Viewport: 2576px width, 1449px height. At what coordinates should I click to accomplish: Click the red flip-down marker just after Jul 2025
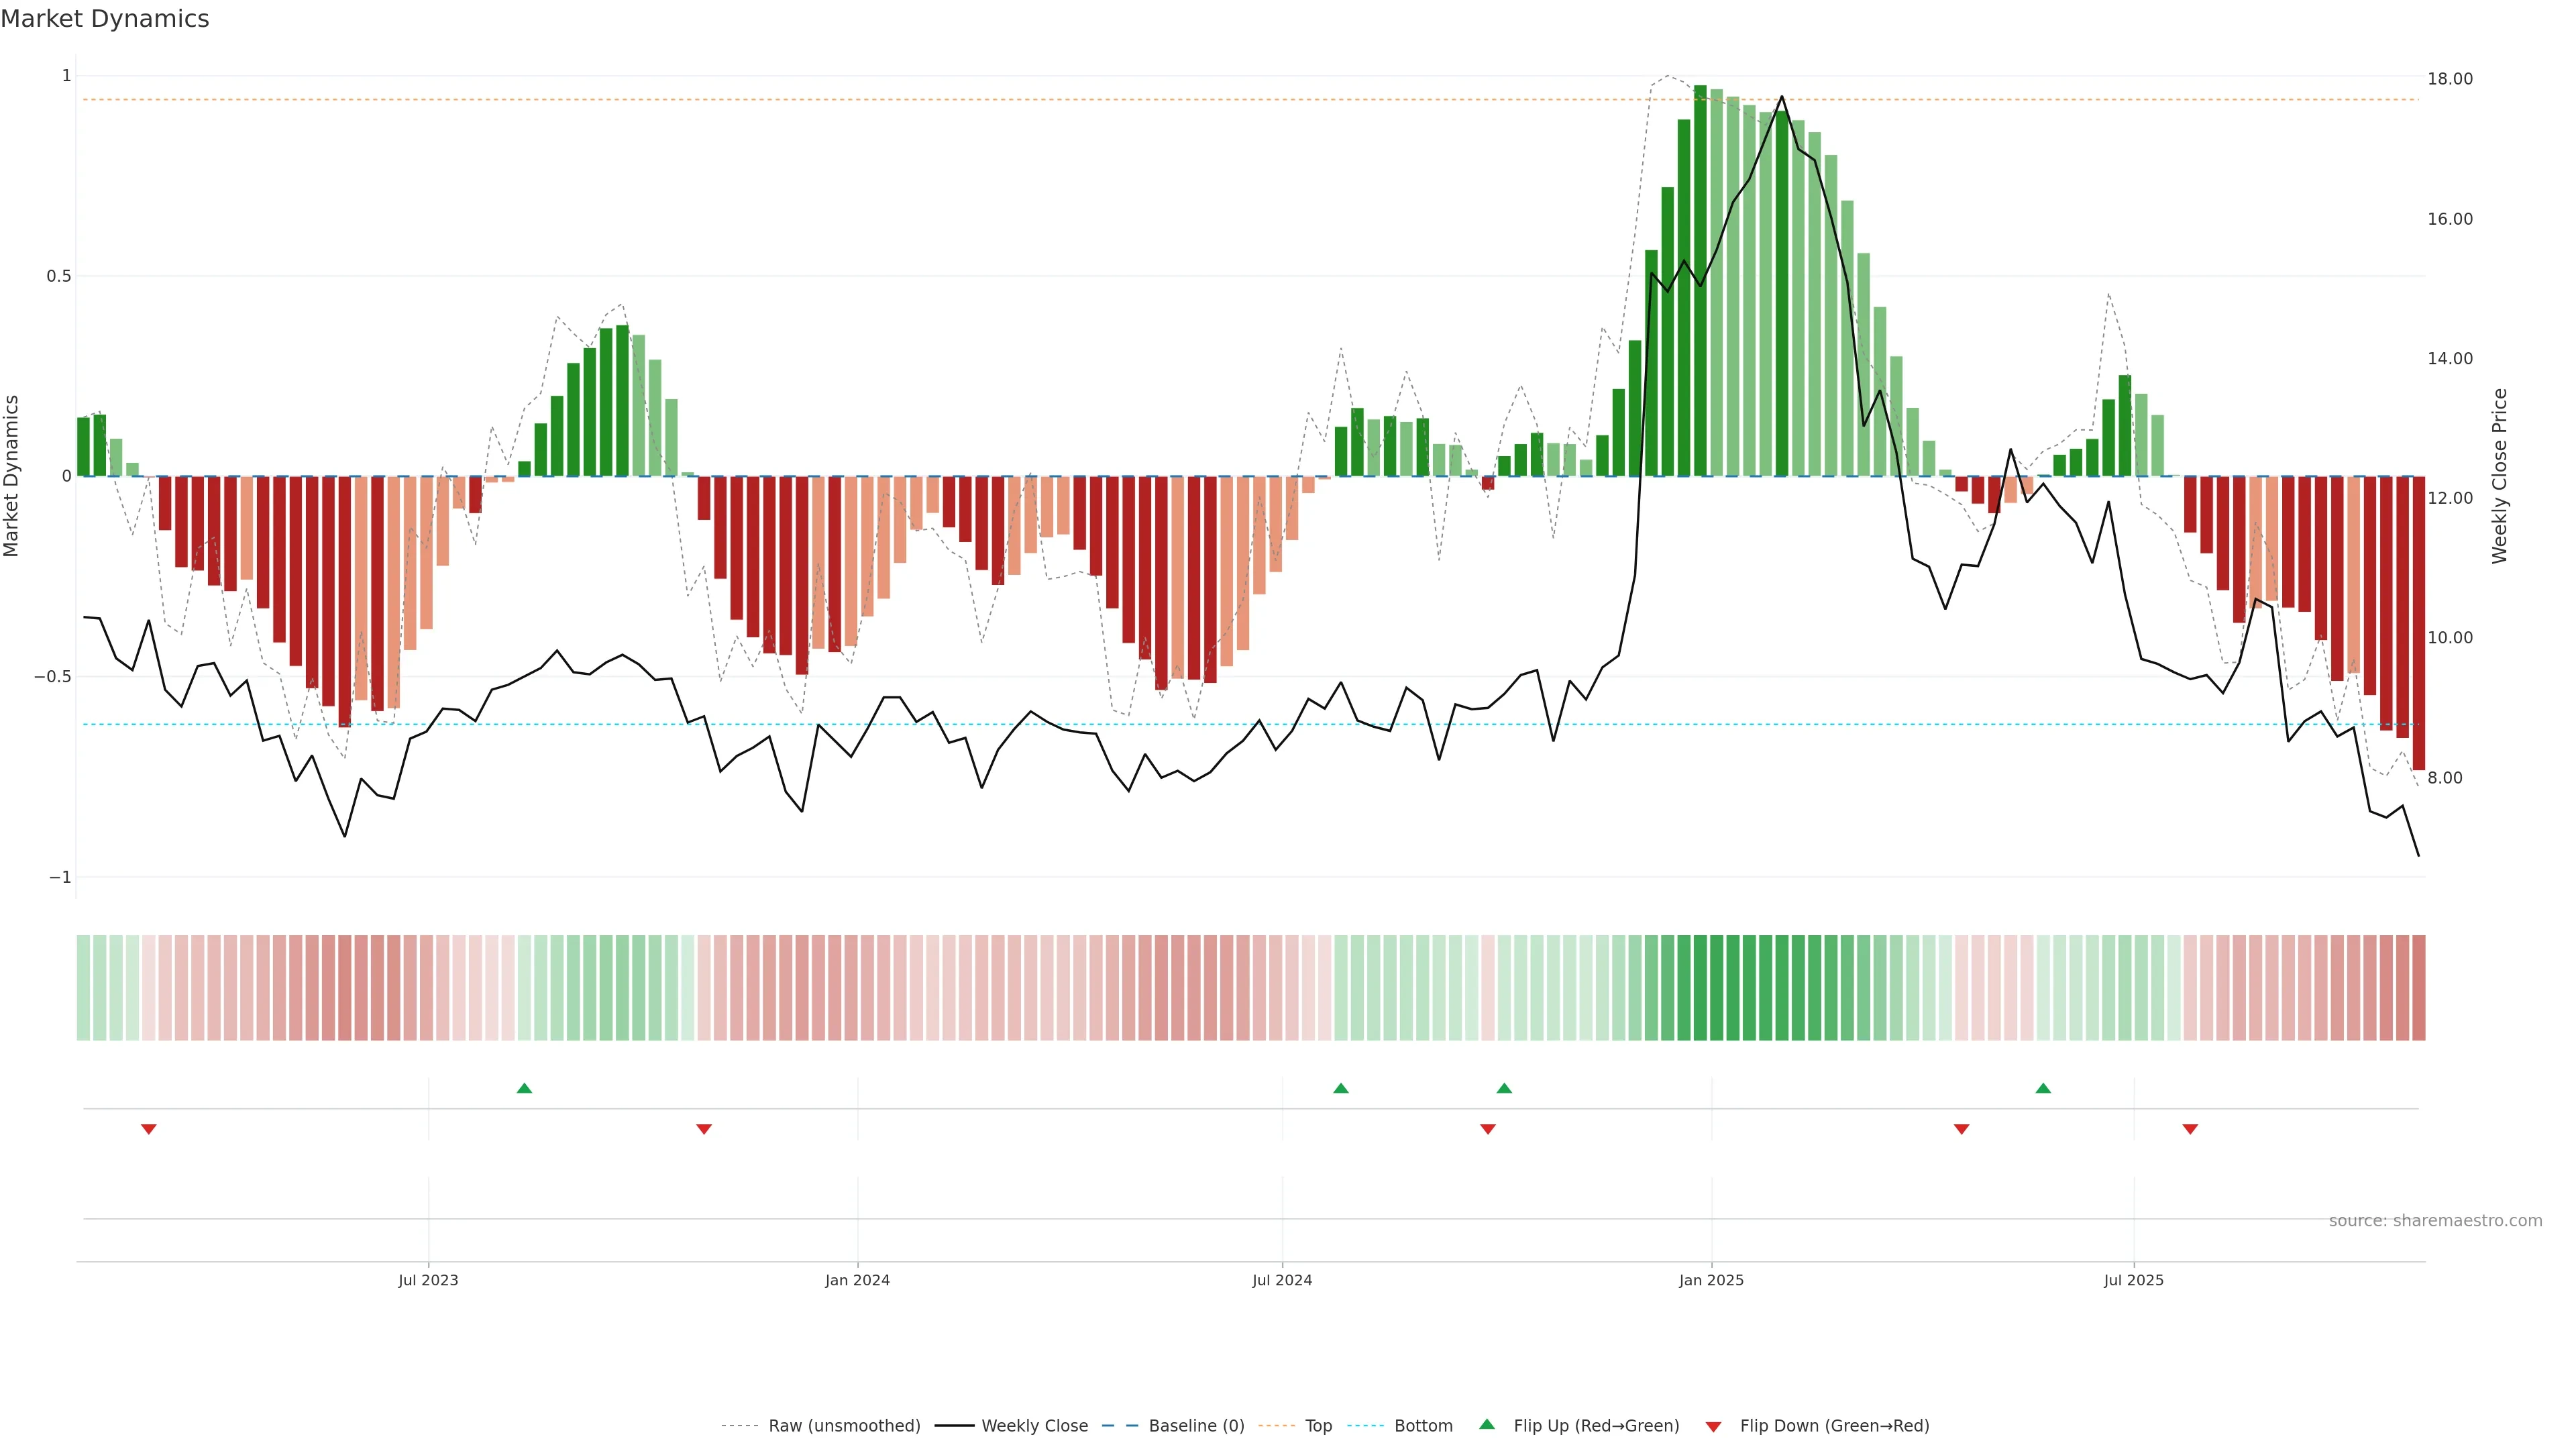point(2190,1129)
